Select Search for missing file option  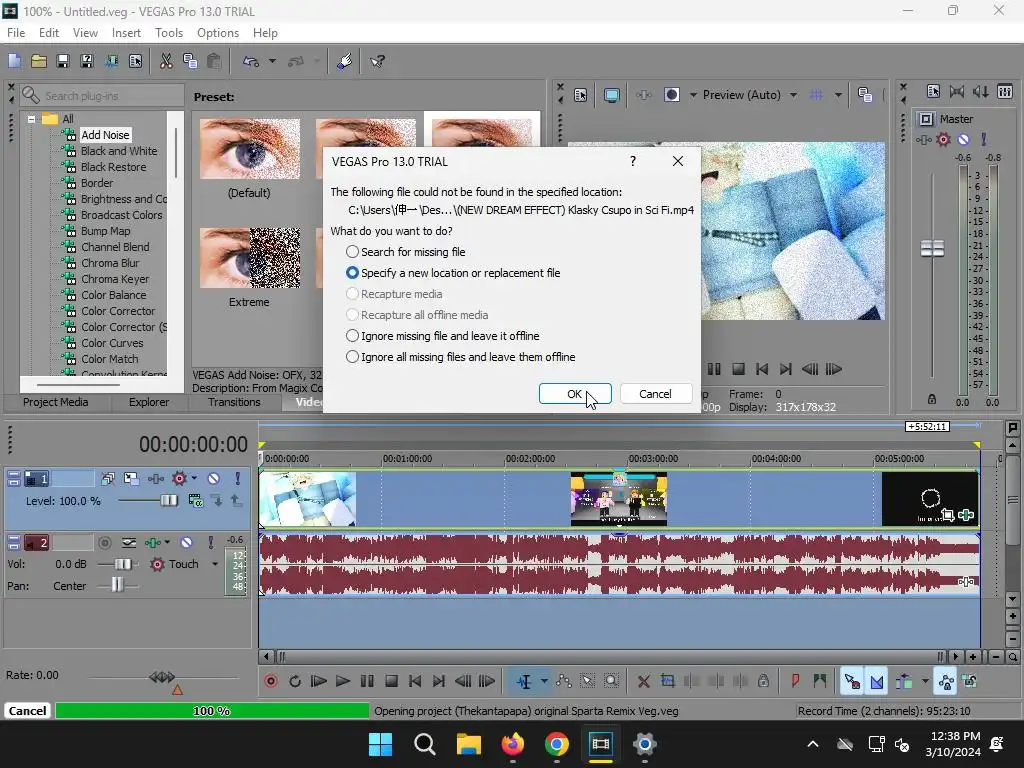click(x=406, y=252)
